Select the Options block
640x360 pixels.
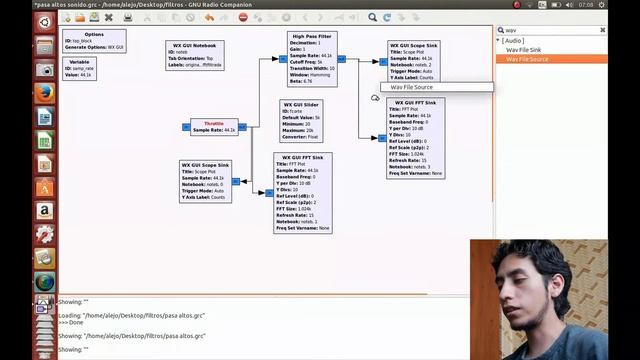pyautogui.click(x=94, y=41)
